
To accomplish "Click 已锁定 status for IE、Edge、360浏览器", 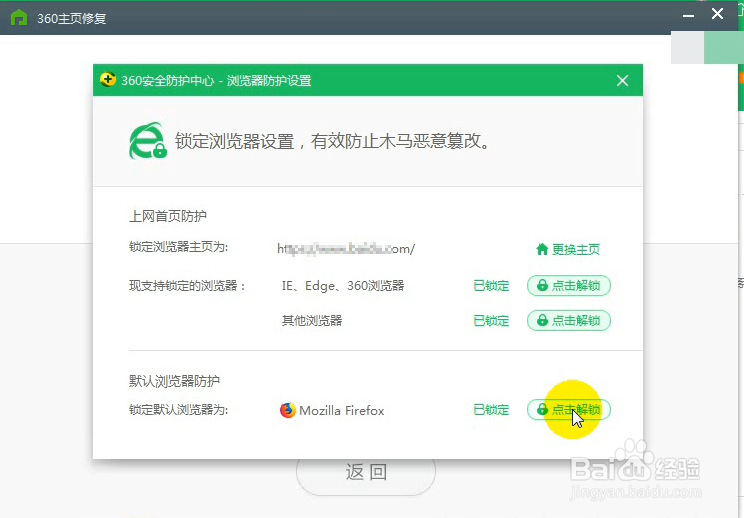I will point(491,286).
